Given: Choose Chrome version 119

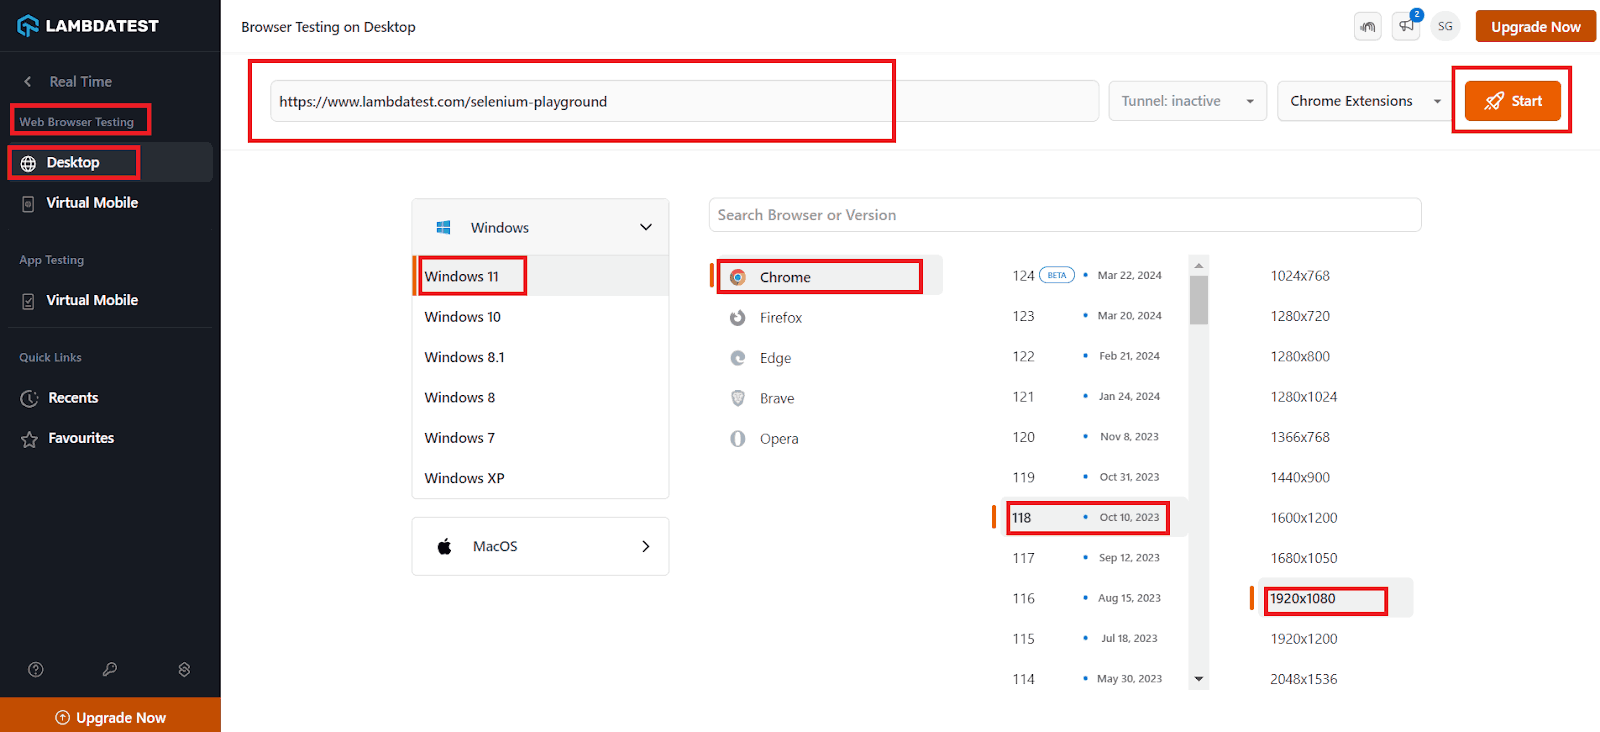Looking at the screenshot, I should [x=1087, y=477].
